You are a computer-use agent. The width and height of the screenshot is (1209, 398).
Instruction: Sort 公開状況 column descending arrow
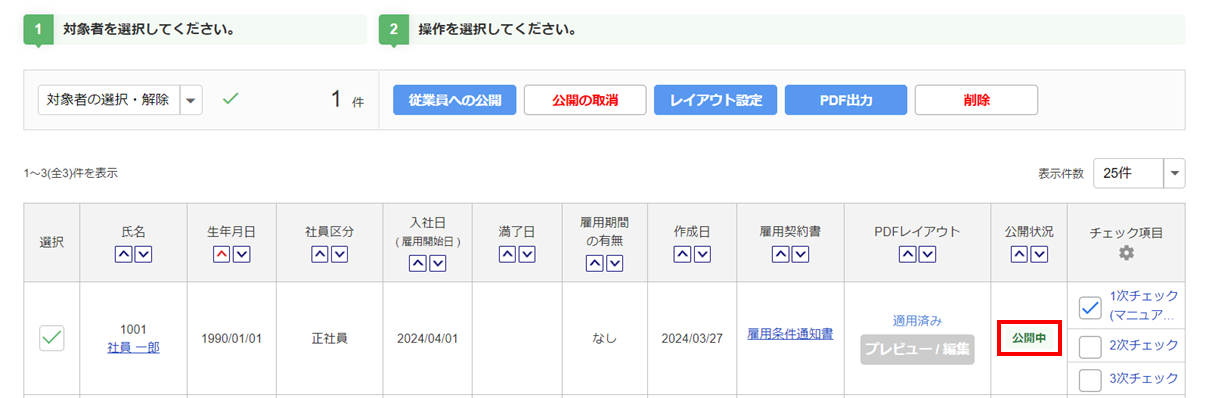click(x=1039, y=254)
